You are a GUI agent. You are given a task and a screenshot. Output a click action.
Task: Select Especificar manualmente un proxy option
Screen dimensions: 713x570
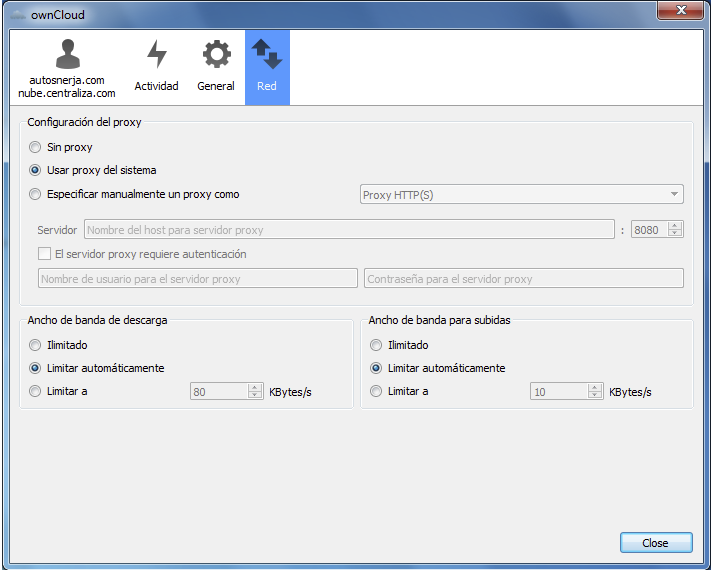click(x=36, y=194)
